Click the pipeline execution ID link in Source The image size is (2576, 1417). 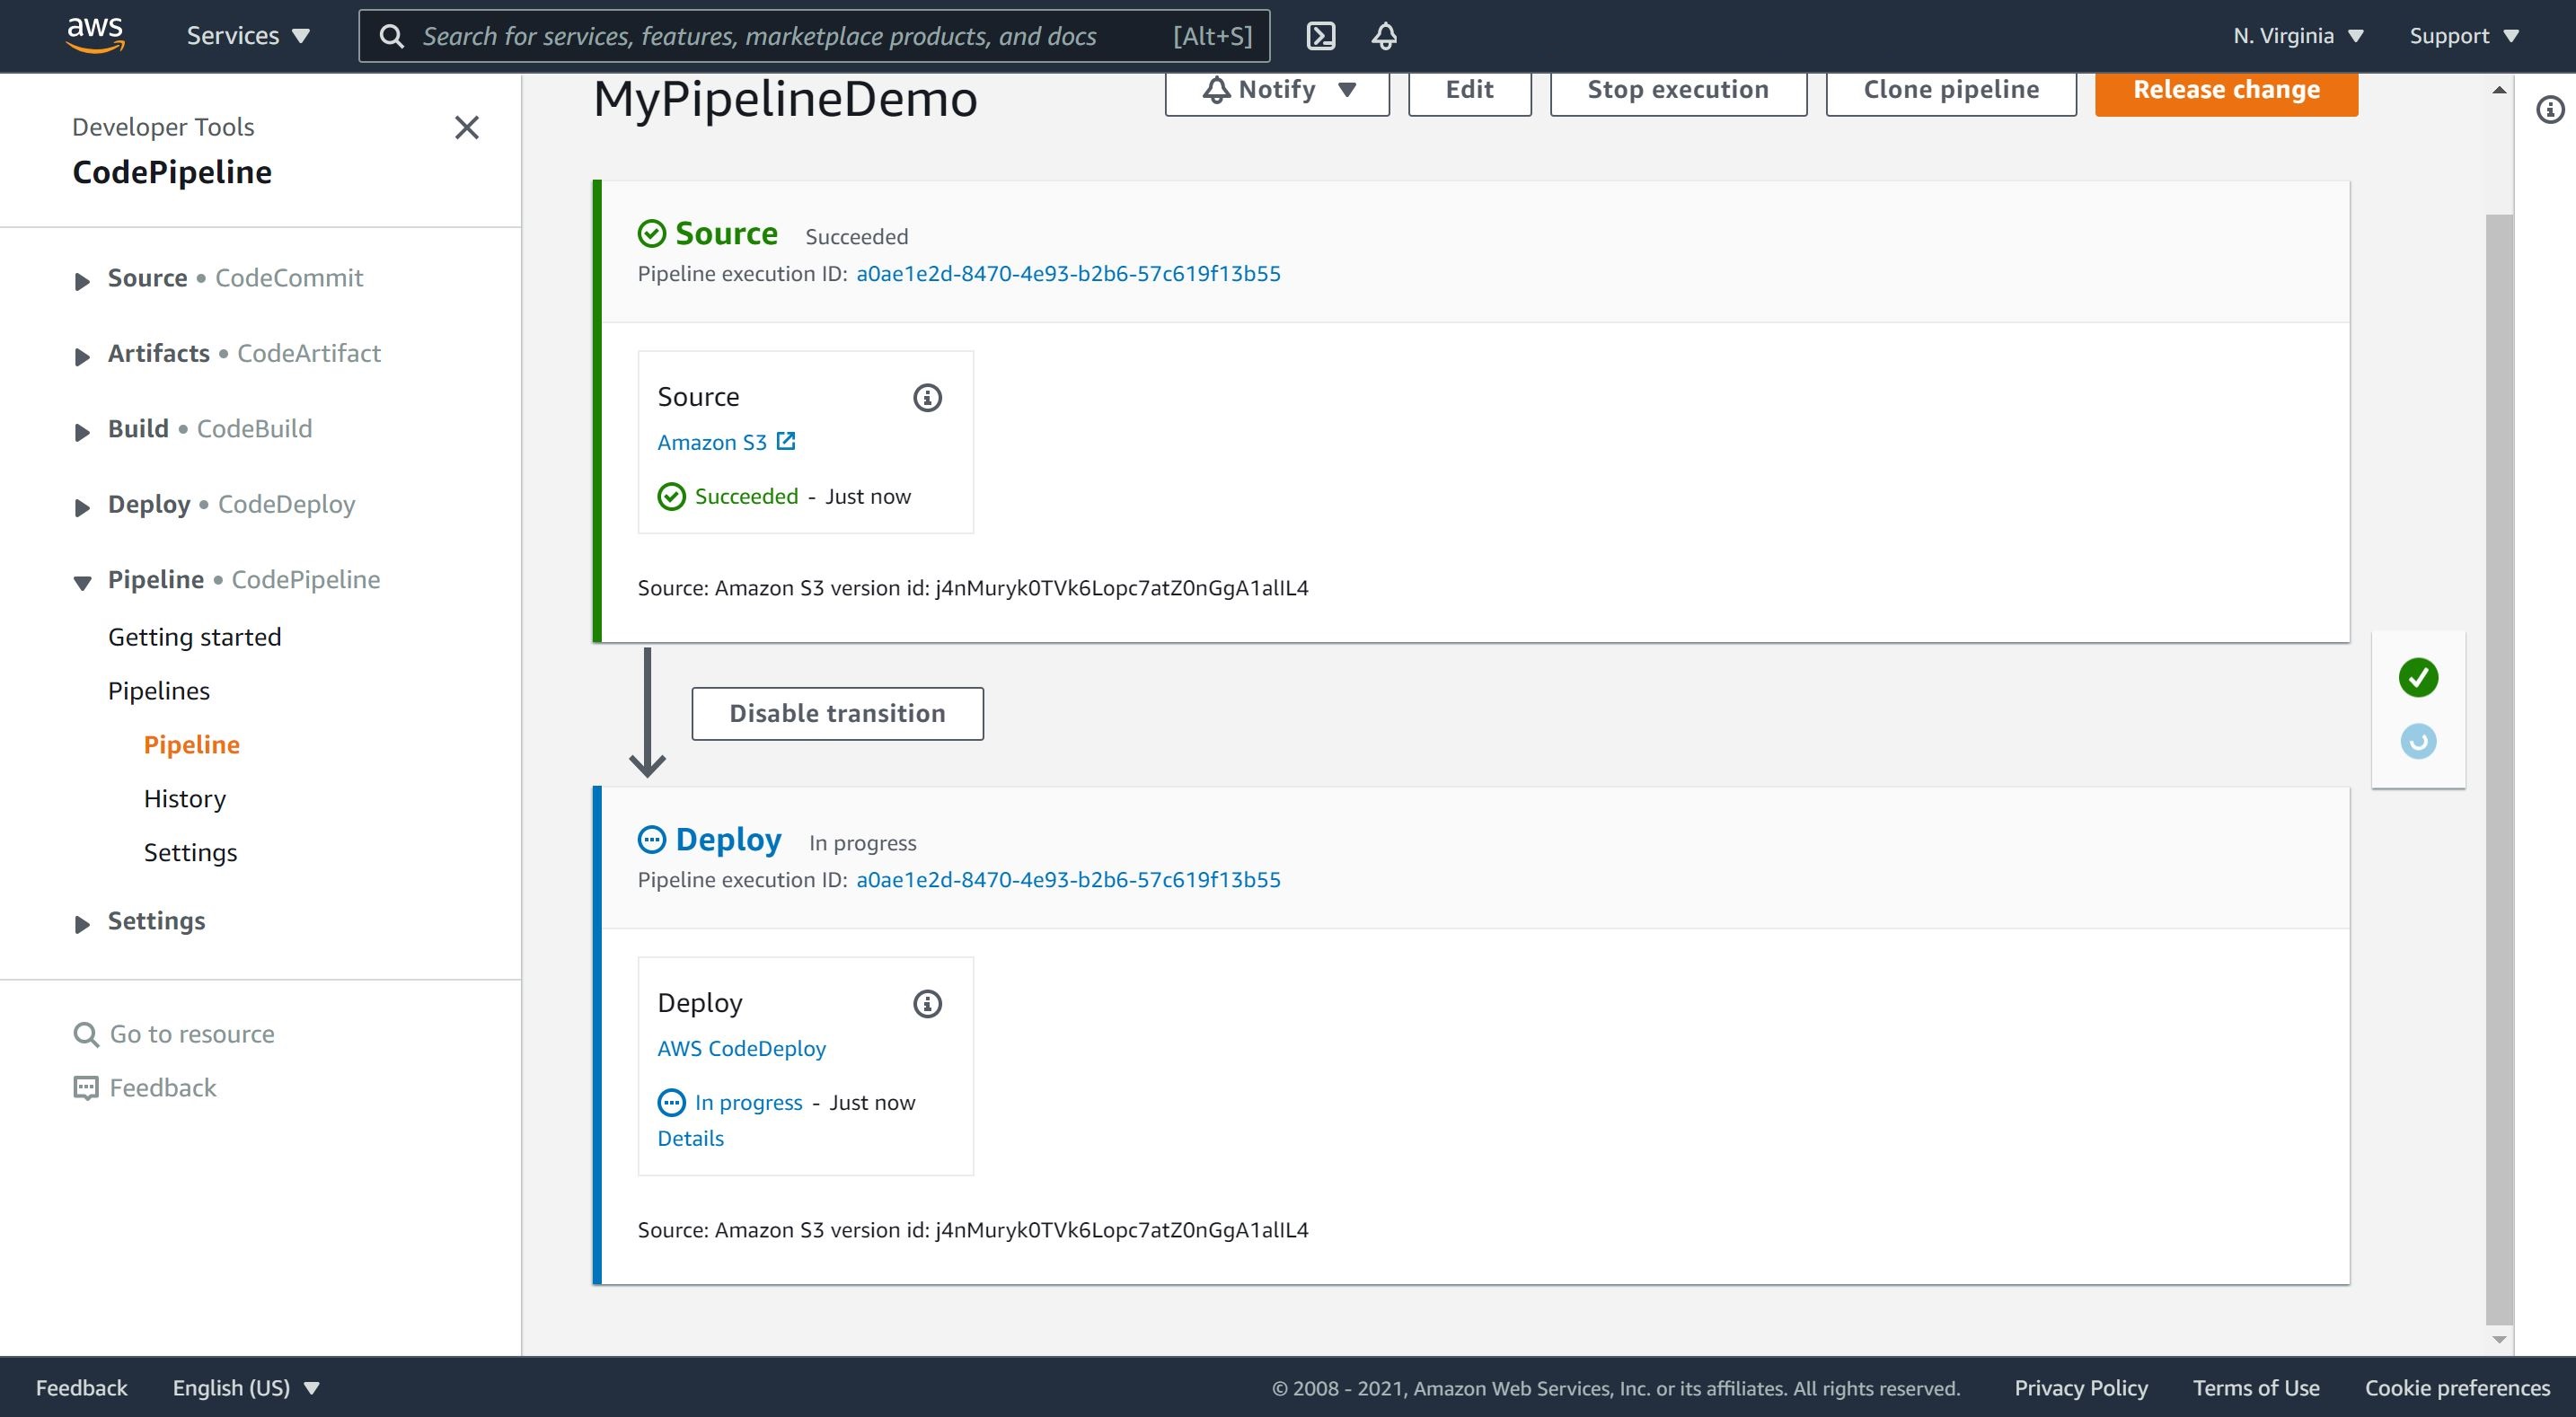pyautogui.click(x=1066, y=272)
